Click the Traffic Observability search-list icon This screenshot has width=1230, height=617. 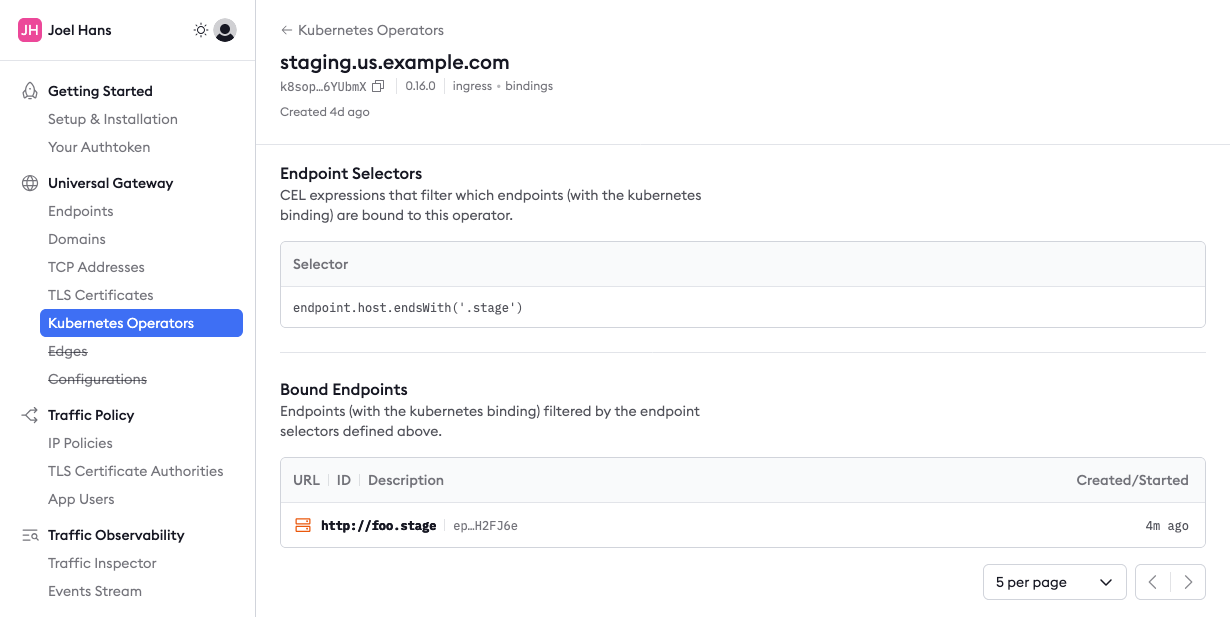[30, 535]
